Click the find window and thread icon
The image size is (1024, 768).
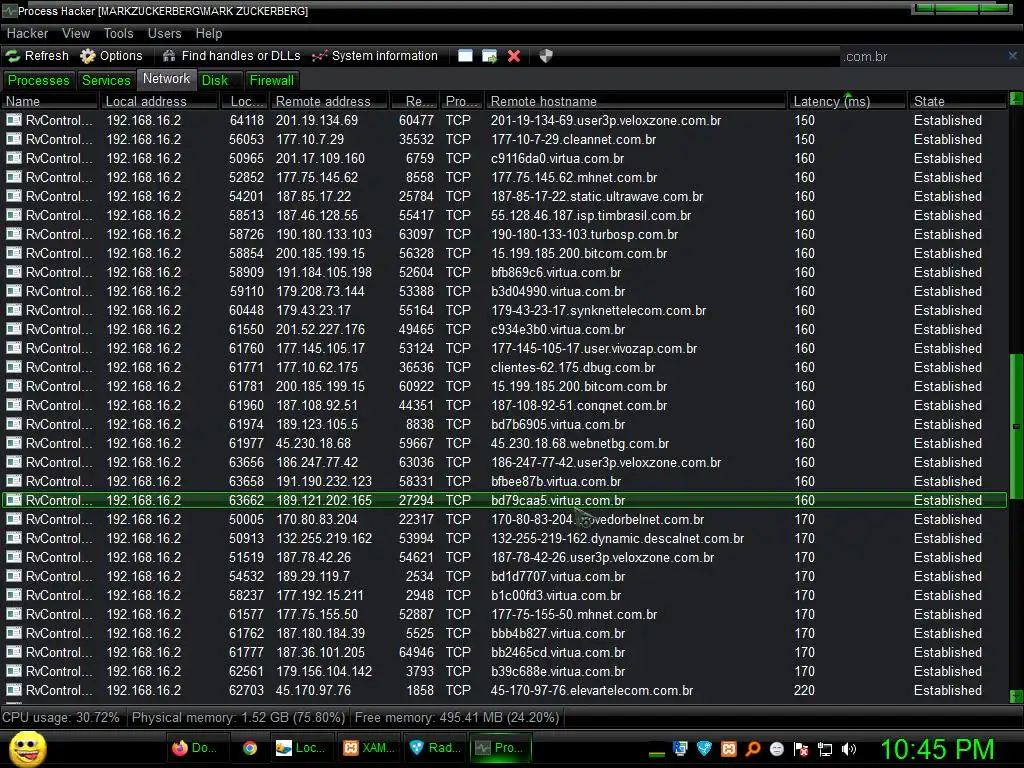click(x=489, y=56)
